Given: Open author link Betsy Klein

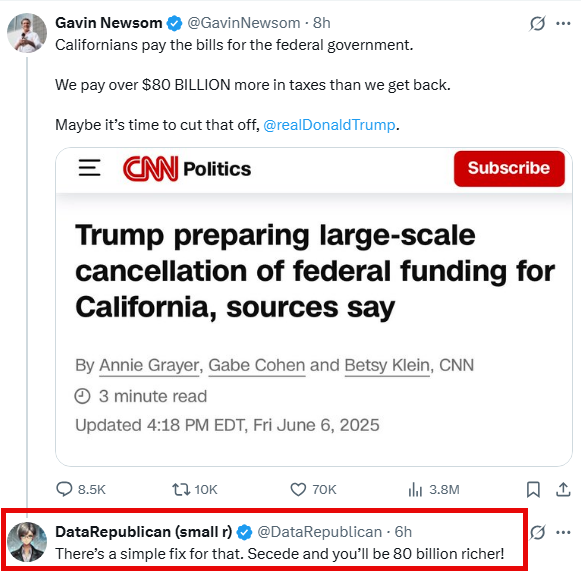Looking at the screenshot, I should point(387,365).
